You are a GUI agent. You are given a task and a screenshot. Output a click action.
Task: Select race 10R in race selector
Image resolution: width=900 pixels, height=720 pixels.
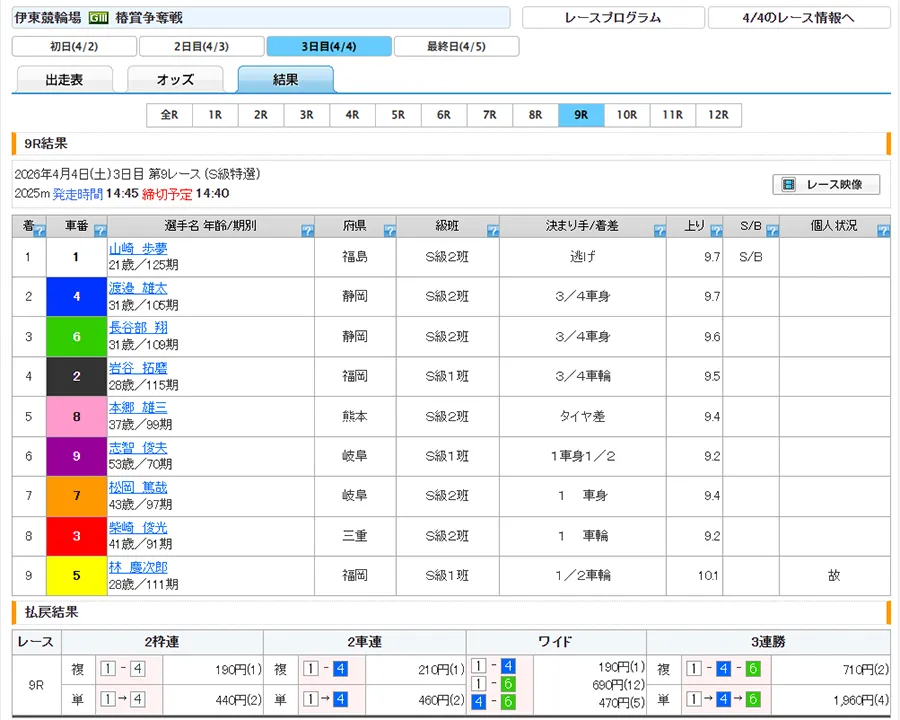[626, 115]
